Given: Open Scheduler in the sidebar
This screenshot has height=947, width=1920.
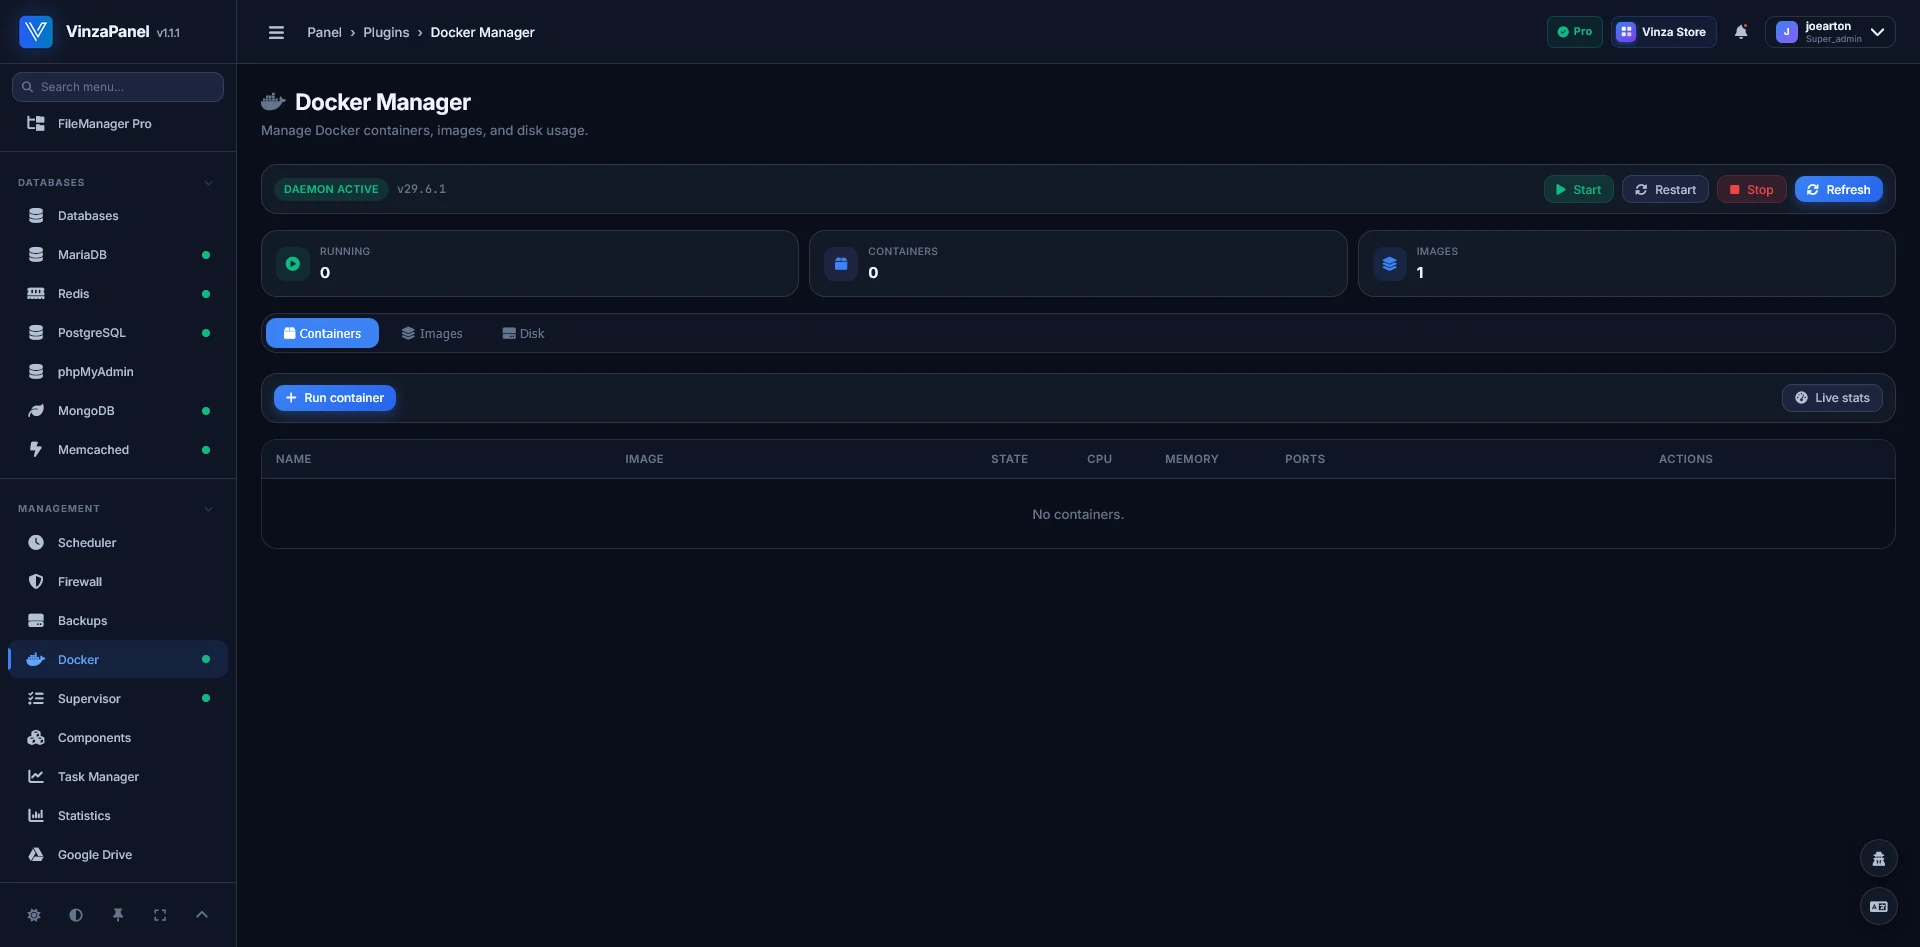Looking at the screenshot, I should [x=118, y=543].
